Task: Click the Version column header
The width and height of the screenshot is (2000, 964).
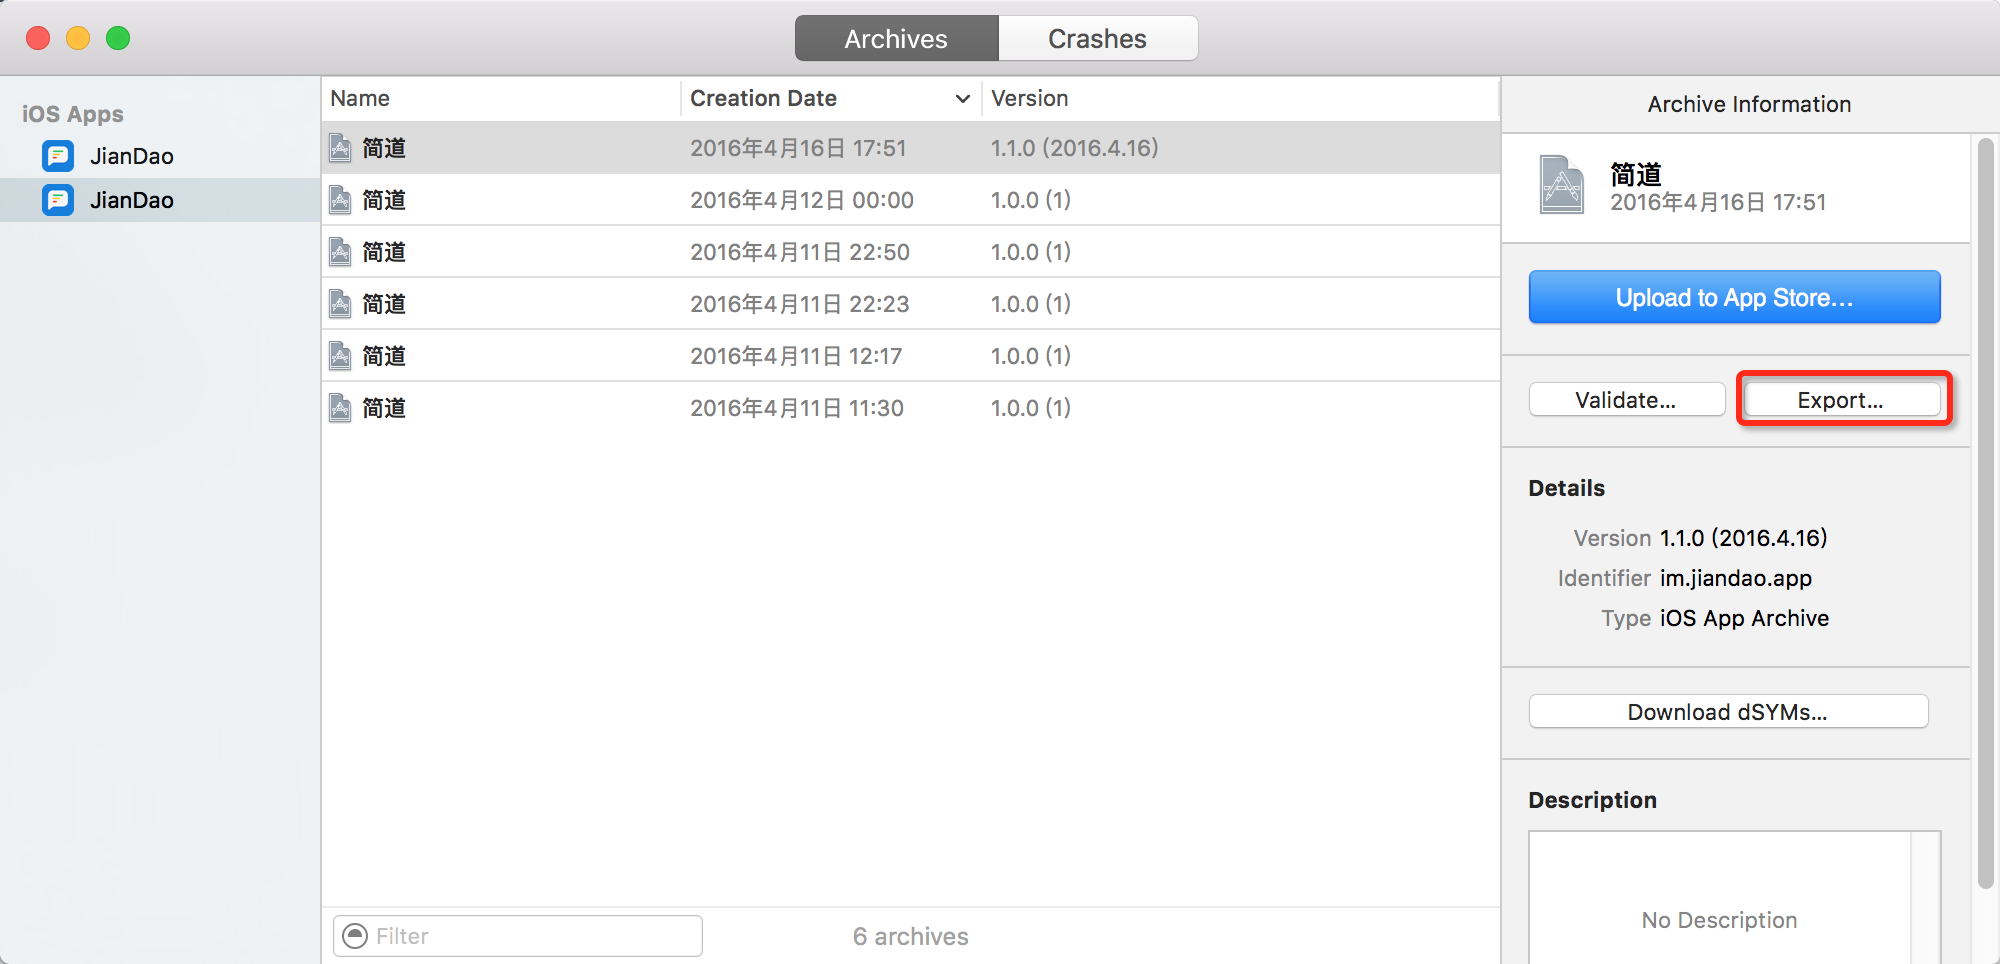Action: [1240, 99]
